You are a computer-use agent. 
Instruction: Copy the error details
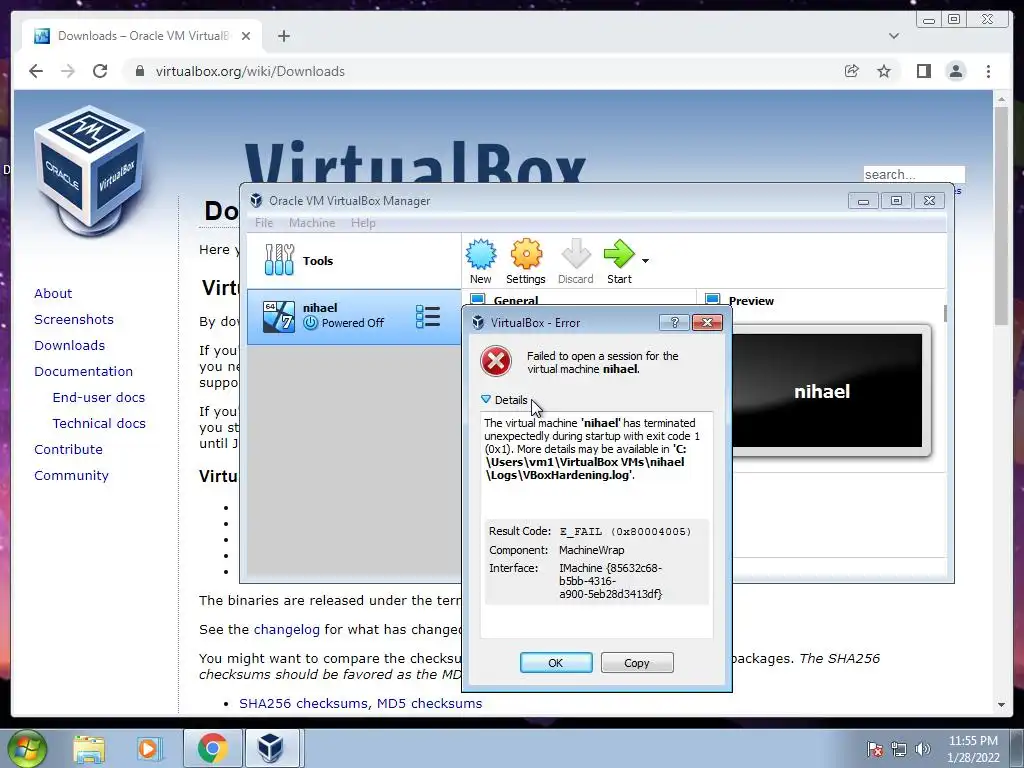pos(637,662)
